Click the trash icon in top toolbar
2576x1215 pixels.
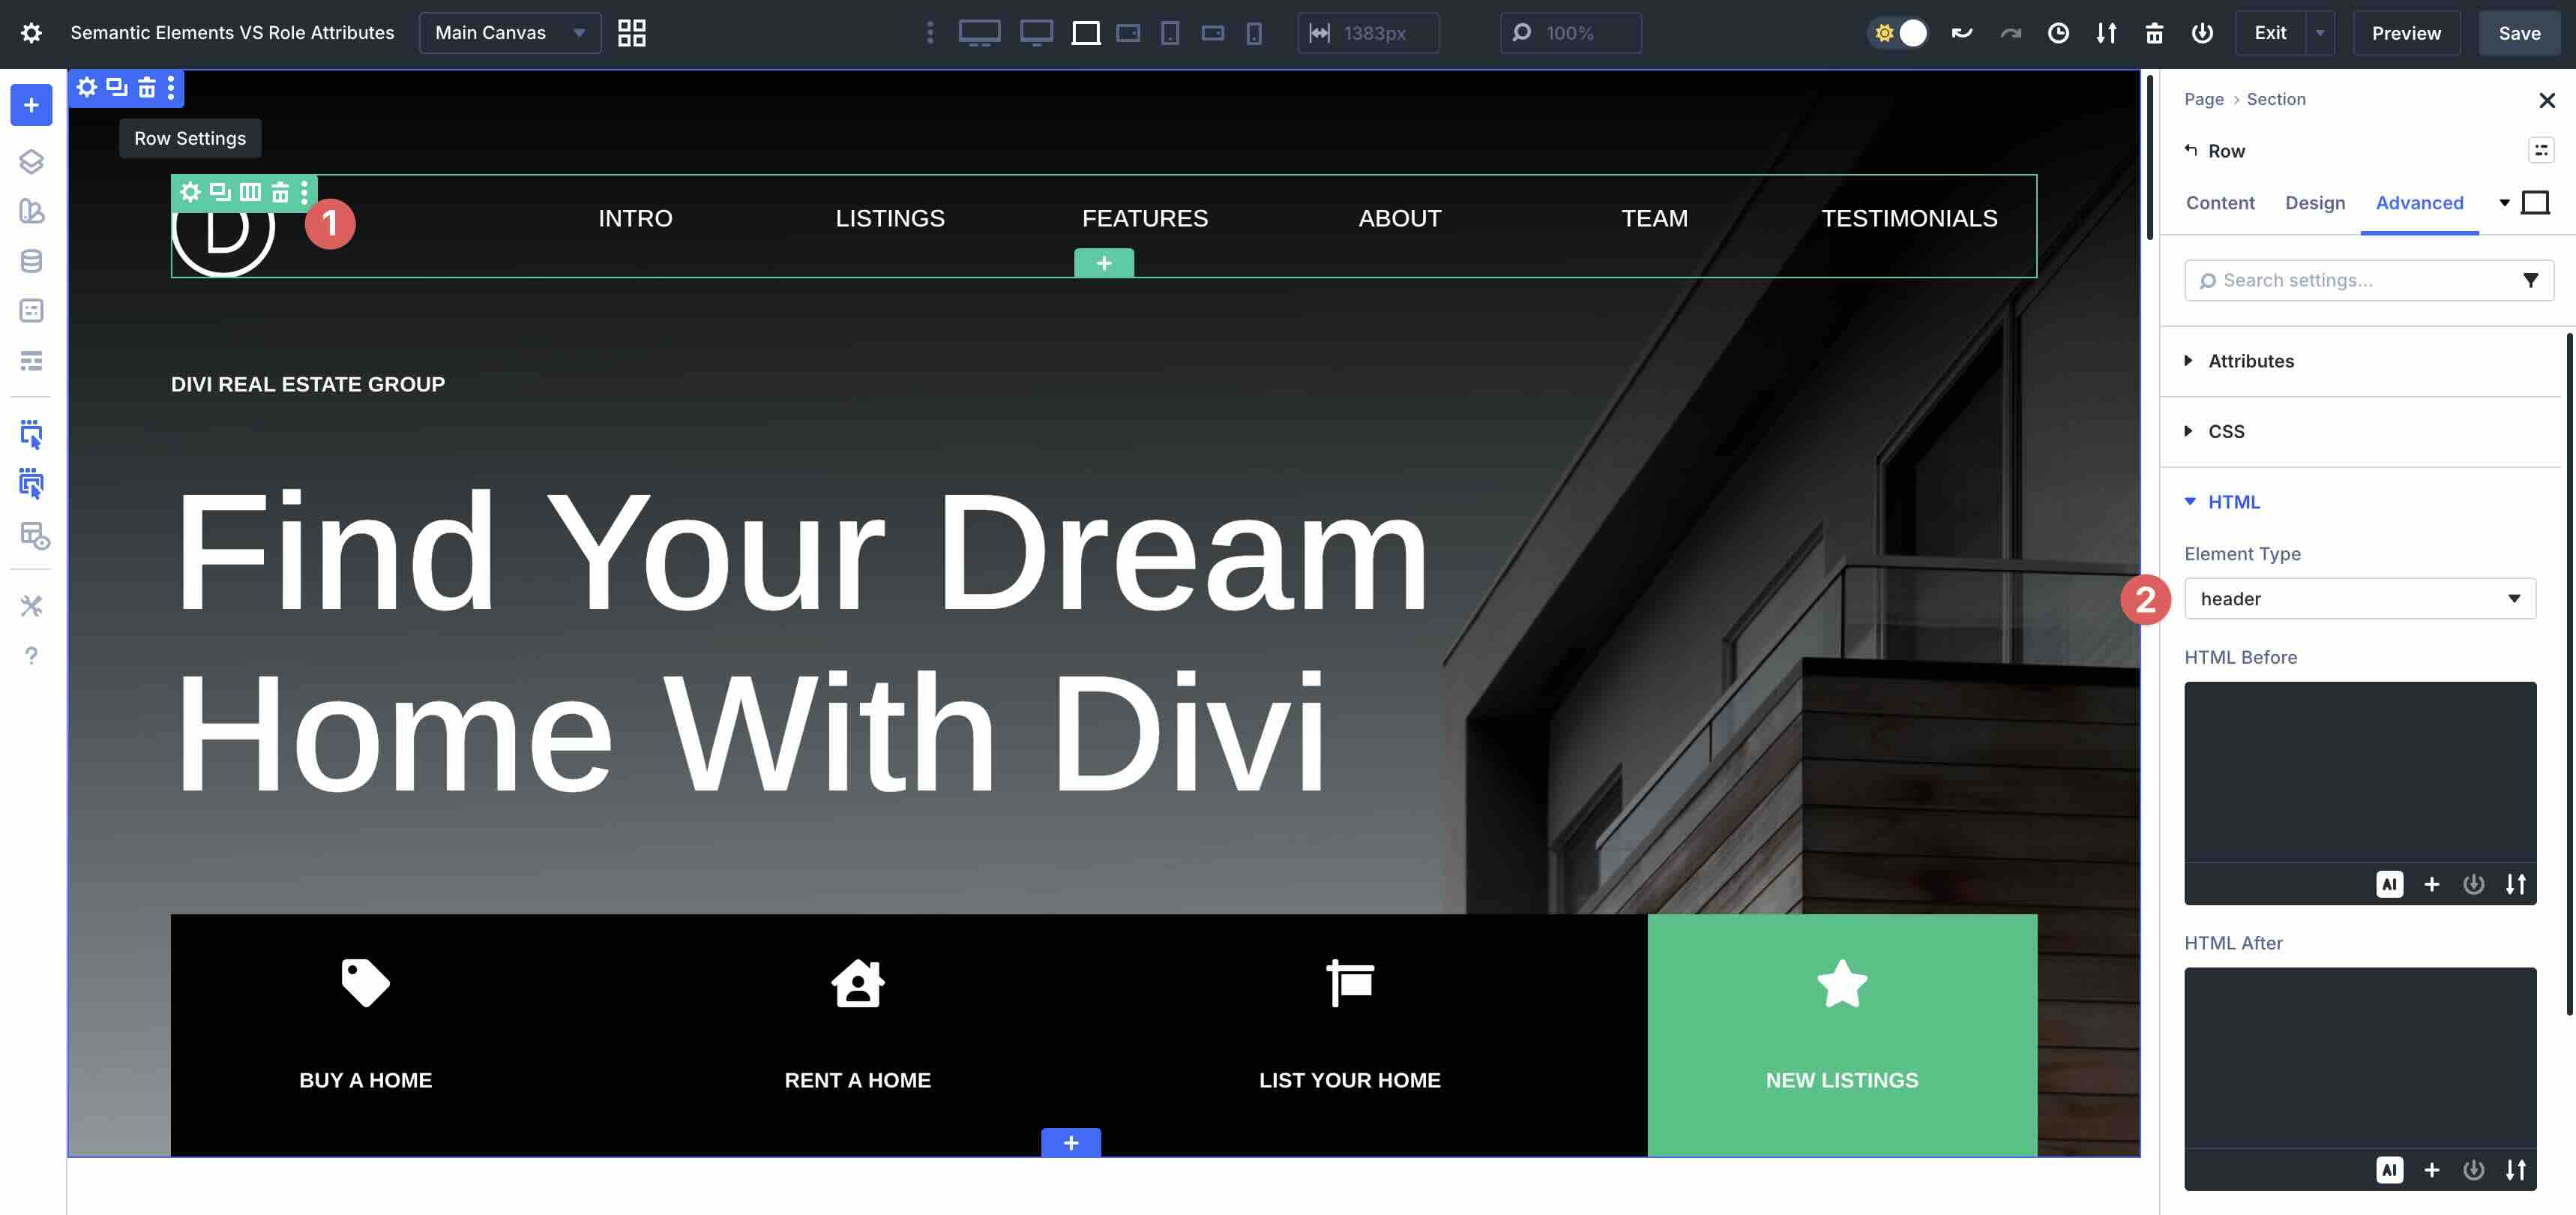2154,33
